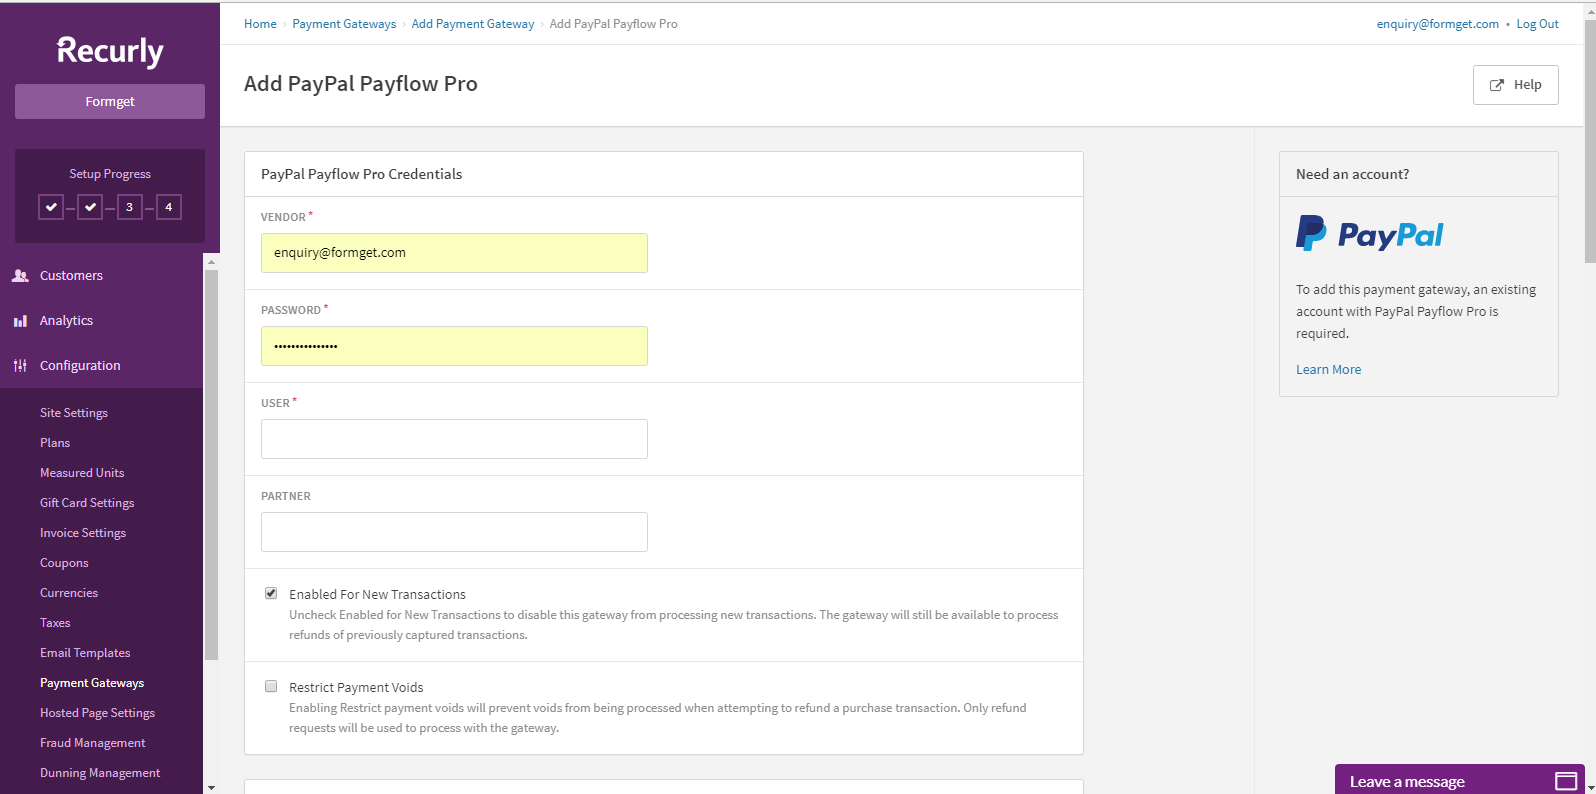The width and height of the screenshot is (1596, 794).
Task: Open Invoice Settings
Action: [x=83, y=533]
